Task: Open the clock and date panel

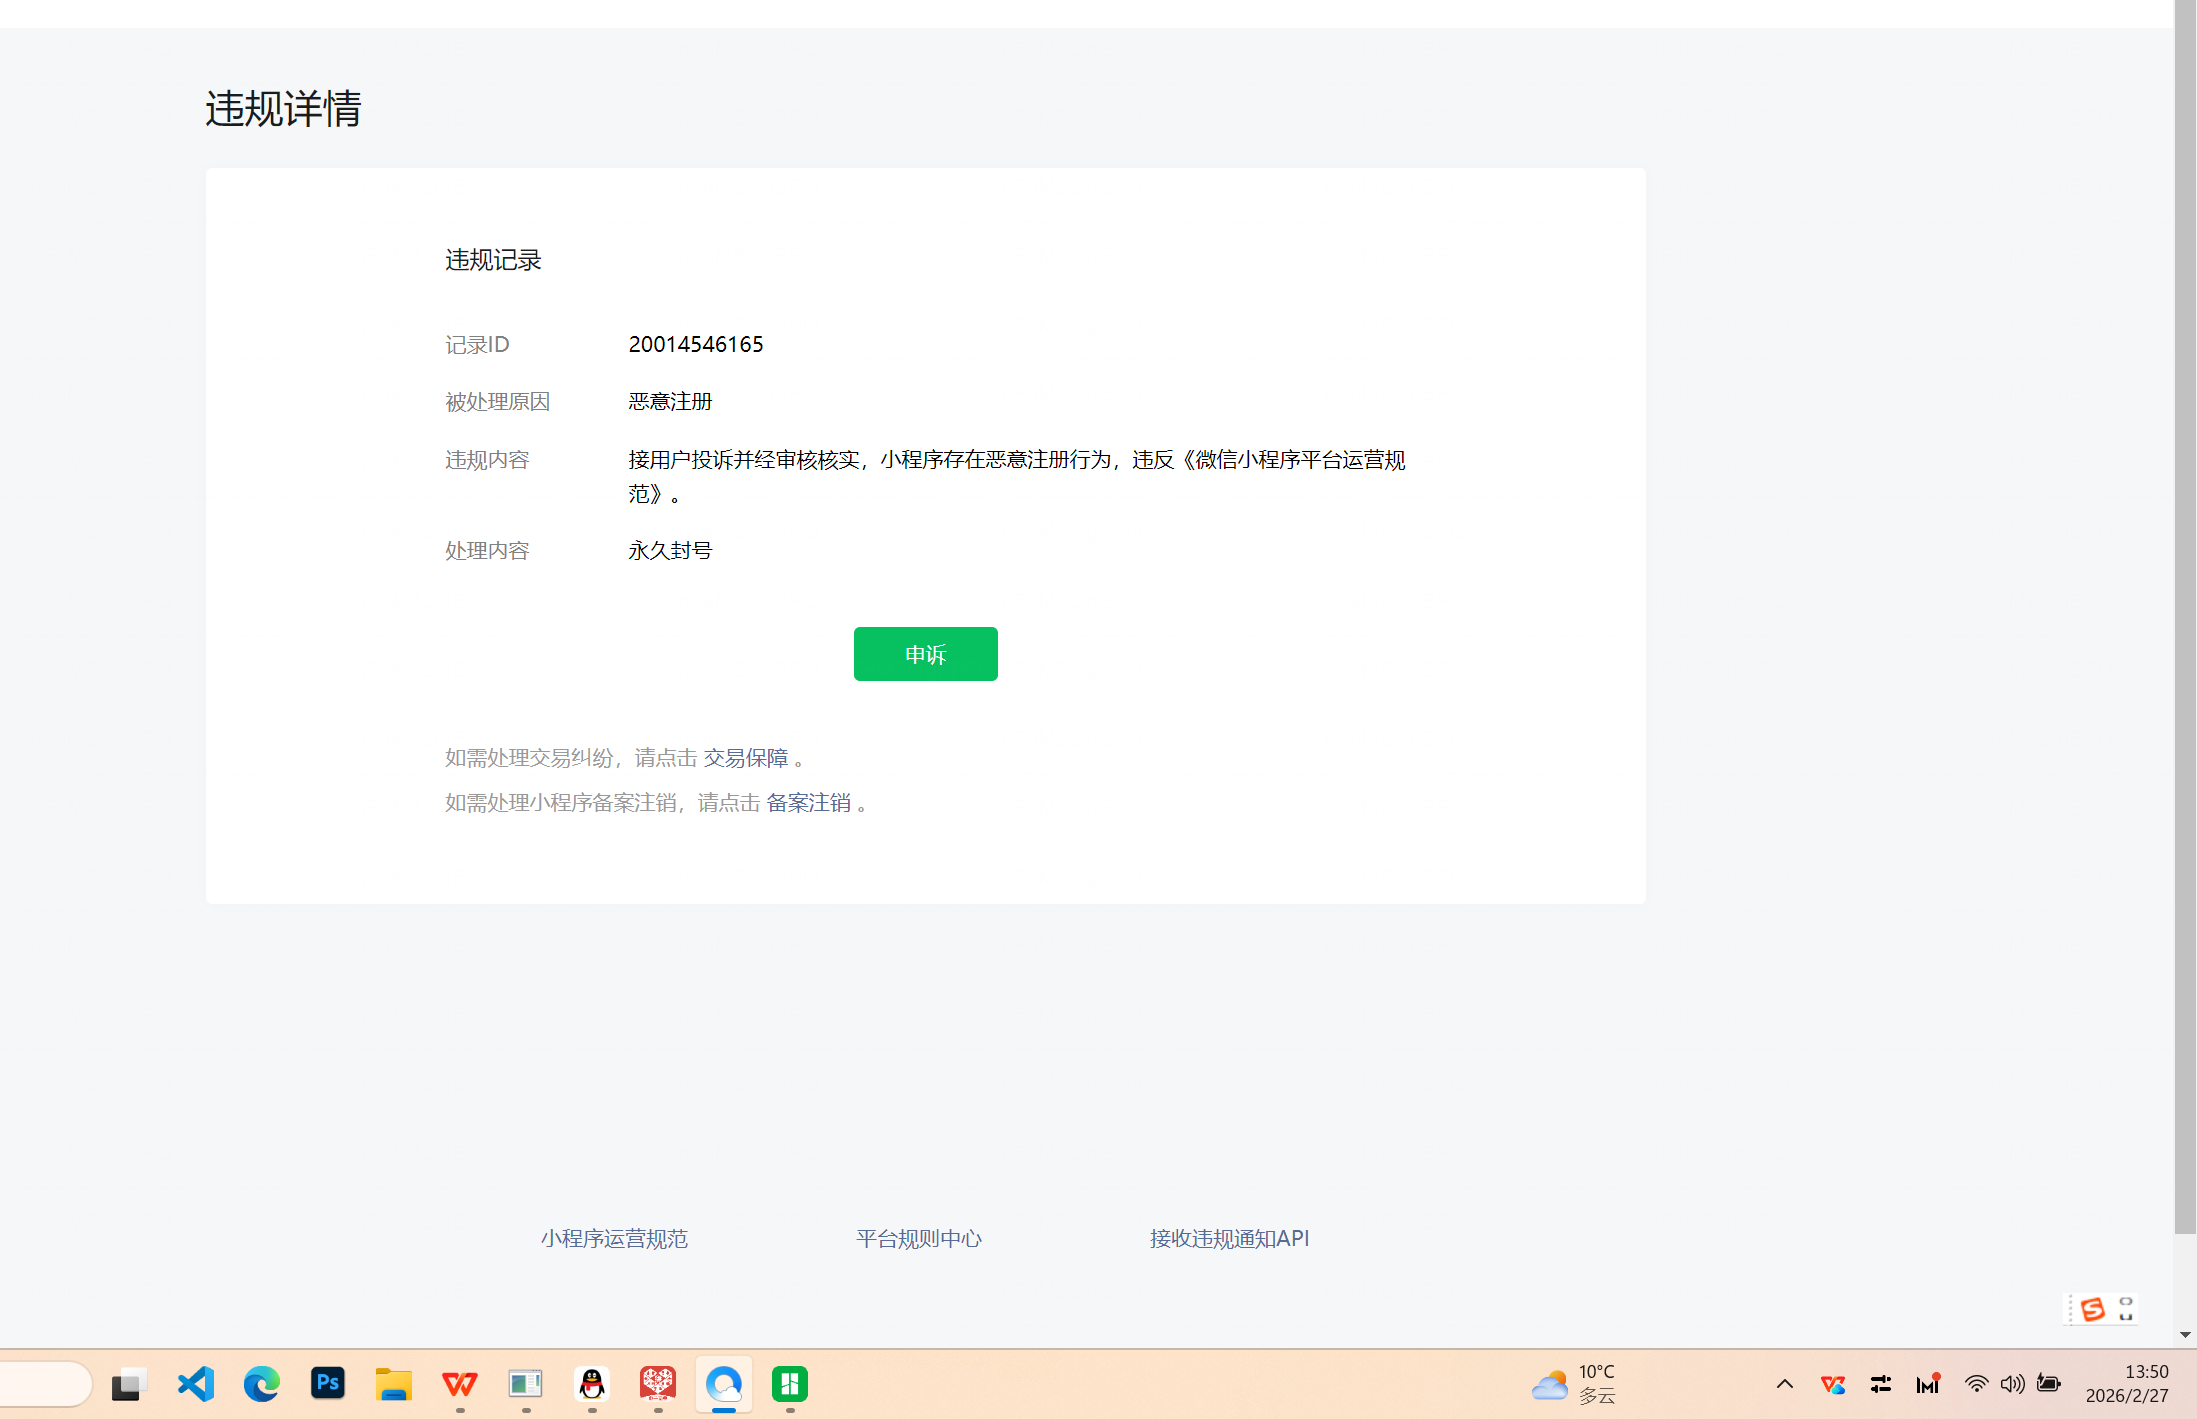Action: pos(2127,1384)
